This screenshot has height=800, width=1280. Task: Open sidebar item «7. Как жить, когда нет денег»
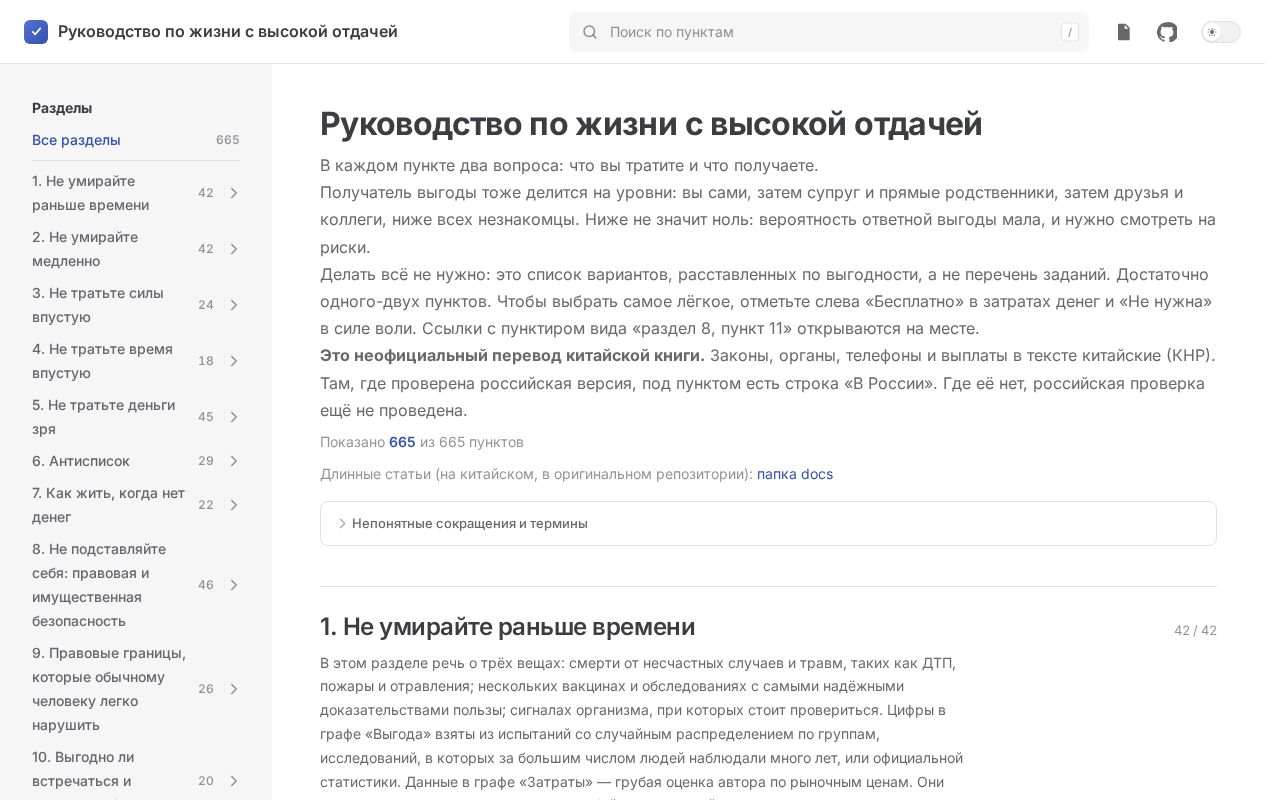[109, 505]
